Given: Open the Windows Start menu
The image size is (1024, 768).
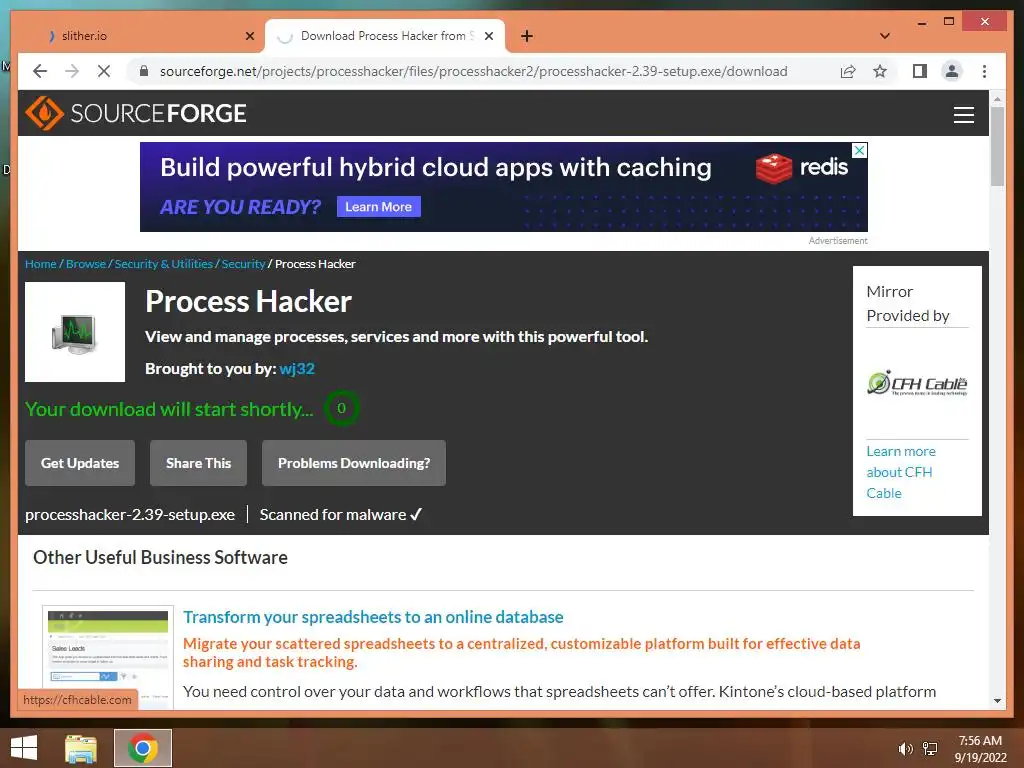Looking at the screenshot, I should click(24, 748).
